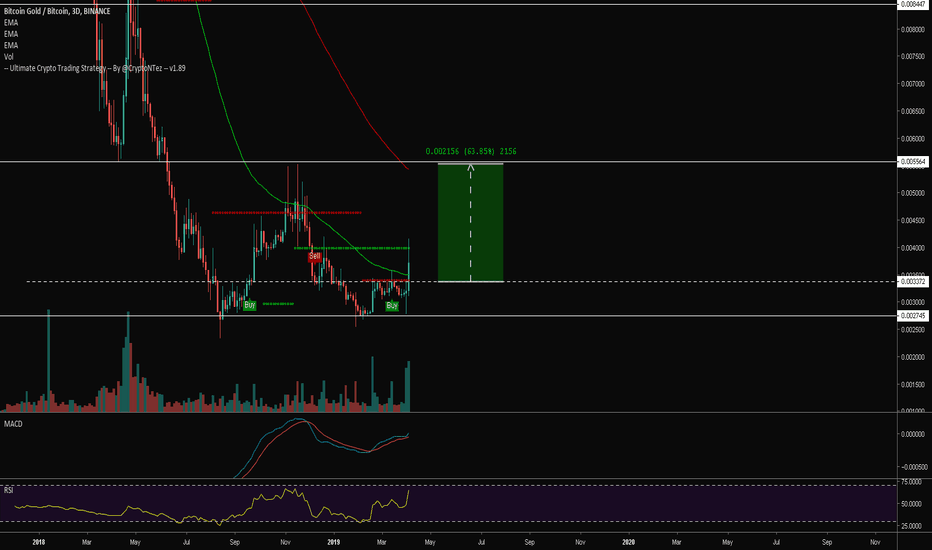The image size is (932, 550).
Task: Click the Buy signal marker from March 2019
Action: pos(392,306)
